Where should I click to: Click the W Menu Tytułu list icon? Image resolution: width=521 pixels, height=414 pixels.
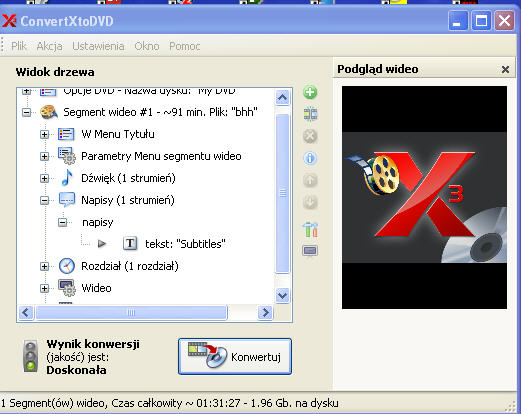tap(66, 134)
